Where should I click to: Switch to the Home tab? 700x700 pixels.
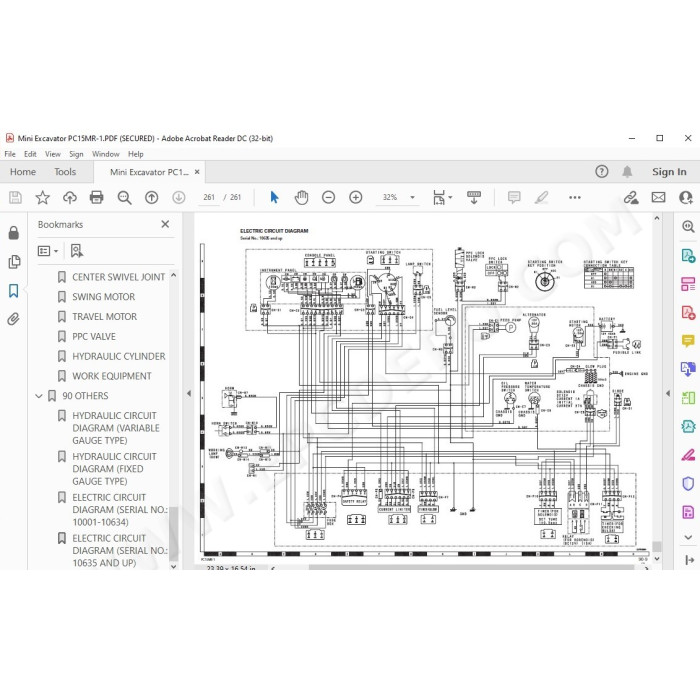pyautogui.click(x=23, y=172)
